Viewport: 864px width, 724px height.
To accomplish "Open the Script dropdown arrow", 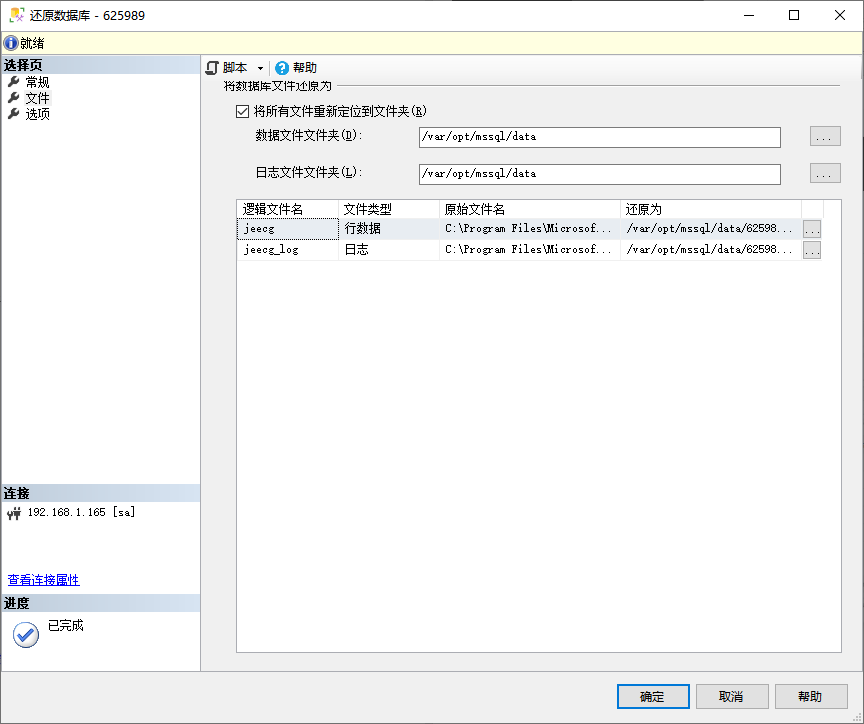I will coord(260,68).
